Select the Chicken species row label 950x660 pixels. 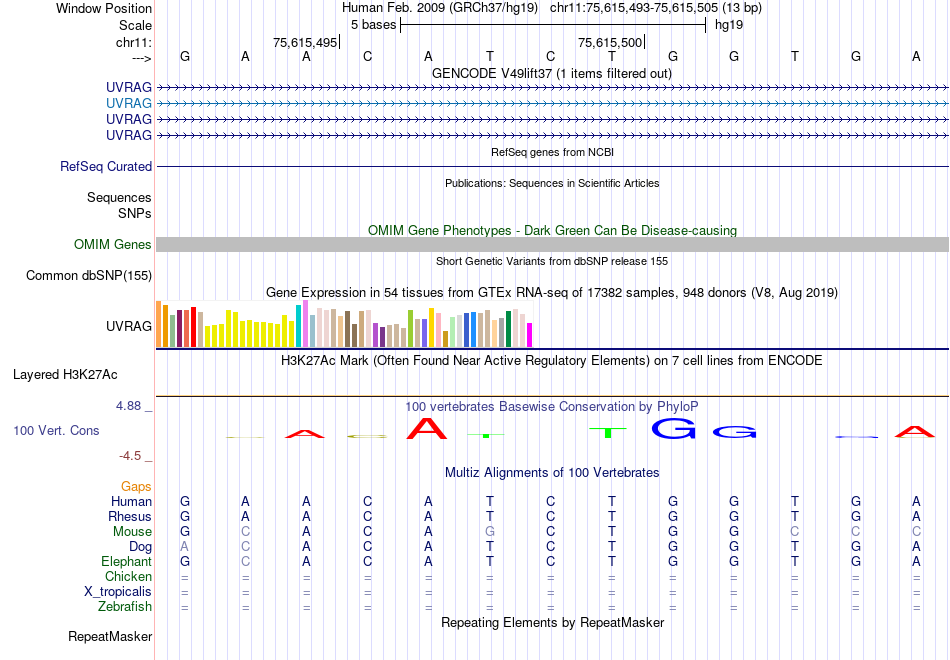click(x=128, y=576)
